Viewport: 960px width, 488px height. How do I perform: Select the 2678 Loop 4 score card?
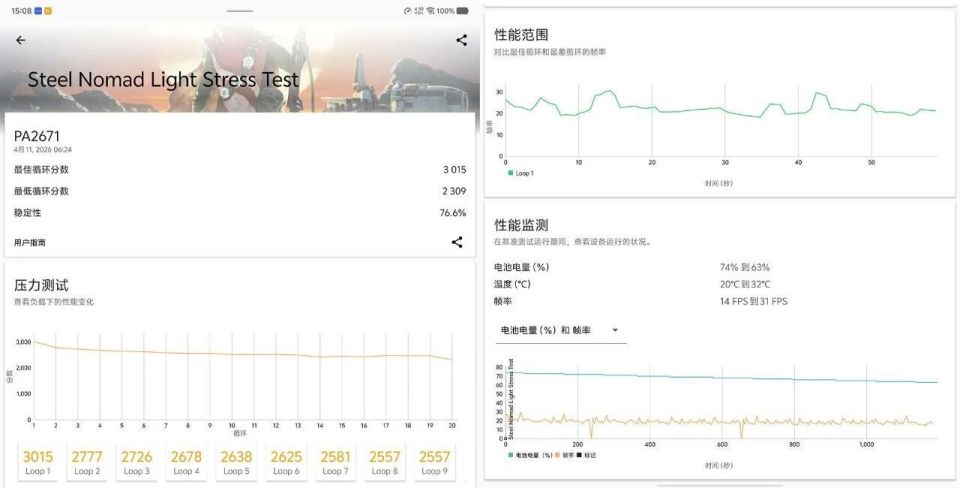click(x=186, y=462)
